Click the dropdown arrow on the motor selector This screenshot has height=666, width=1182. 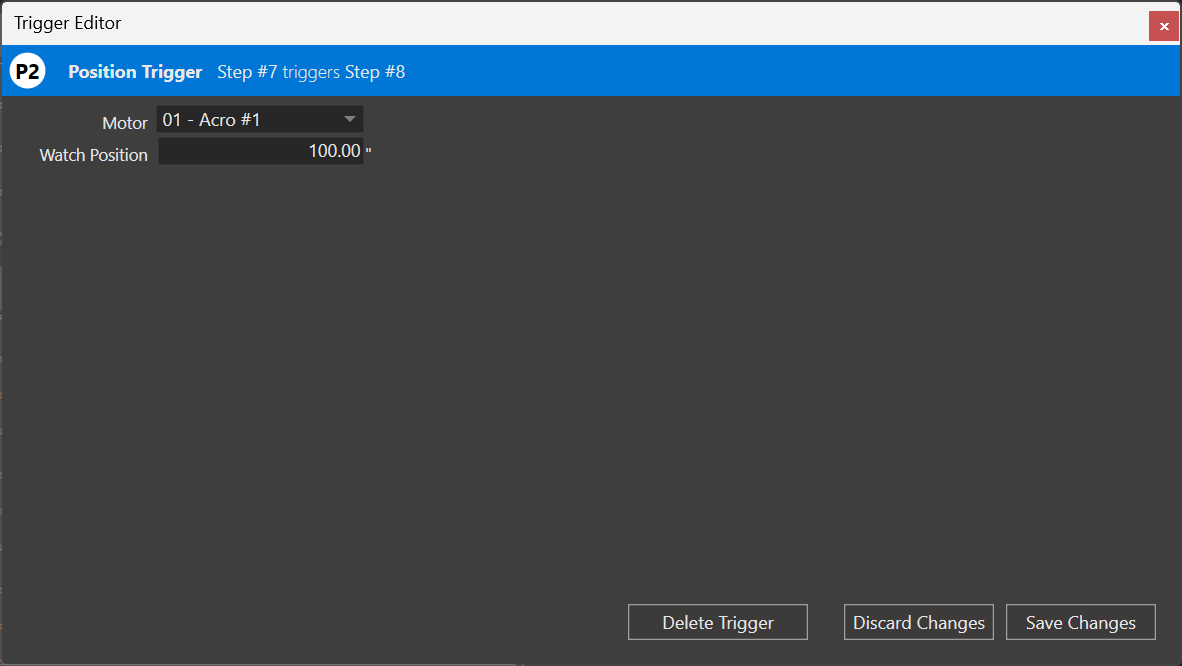350,119
